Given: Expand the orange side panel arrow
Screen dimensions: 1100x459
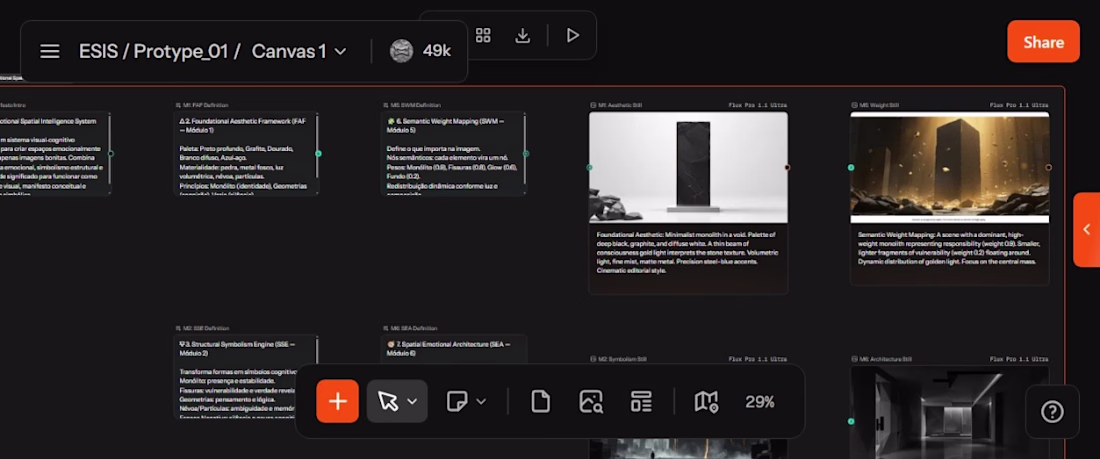Looking at the screenshot, I should point(1087,230).
